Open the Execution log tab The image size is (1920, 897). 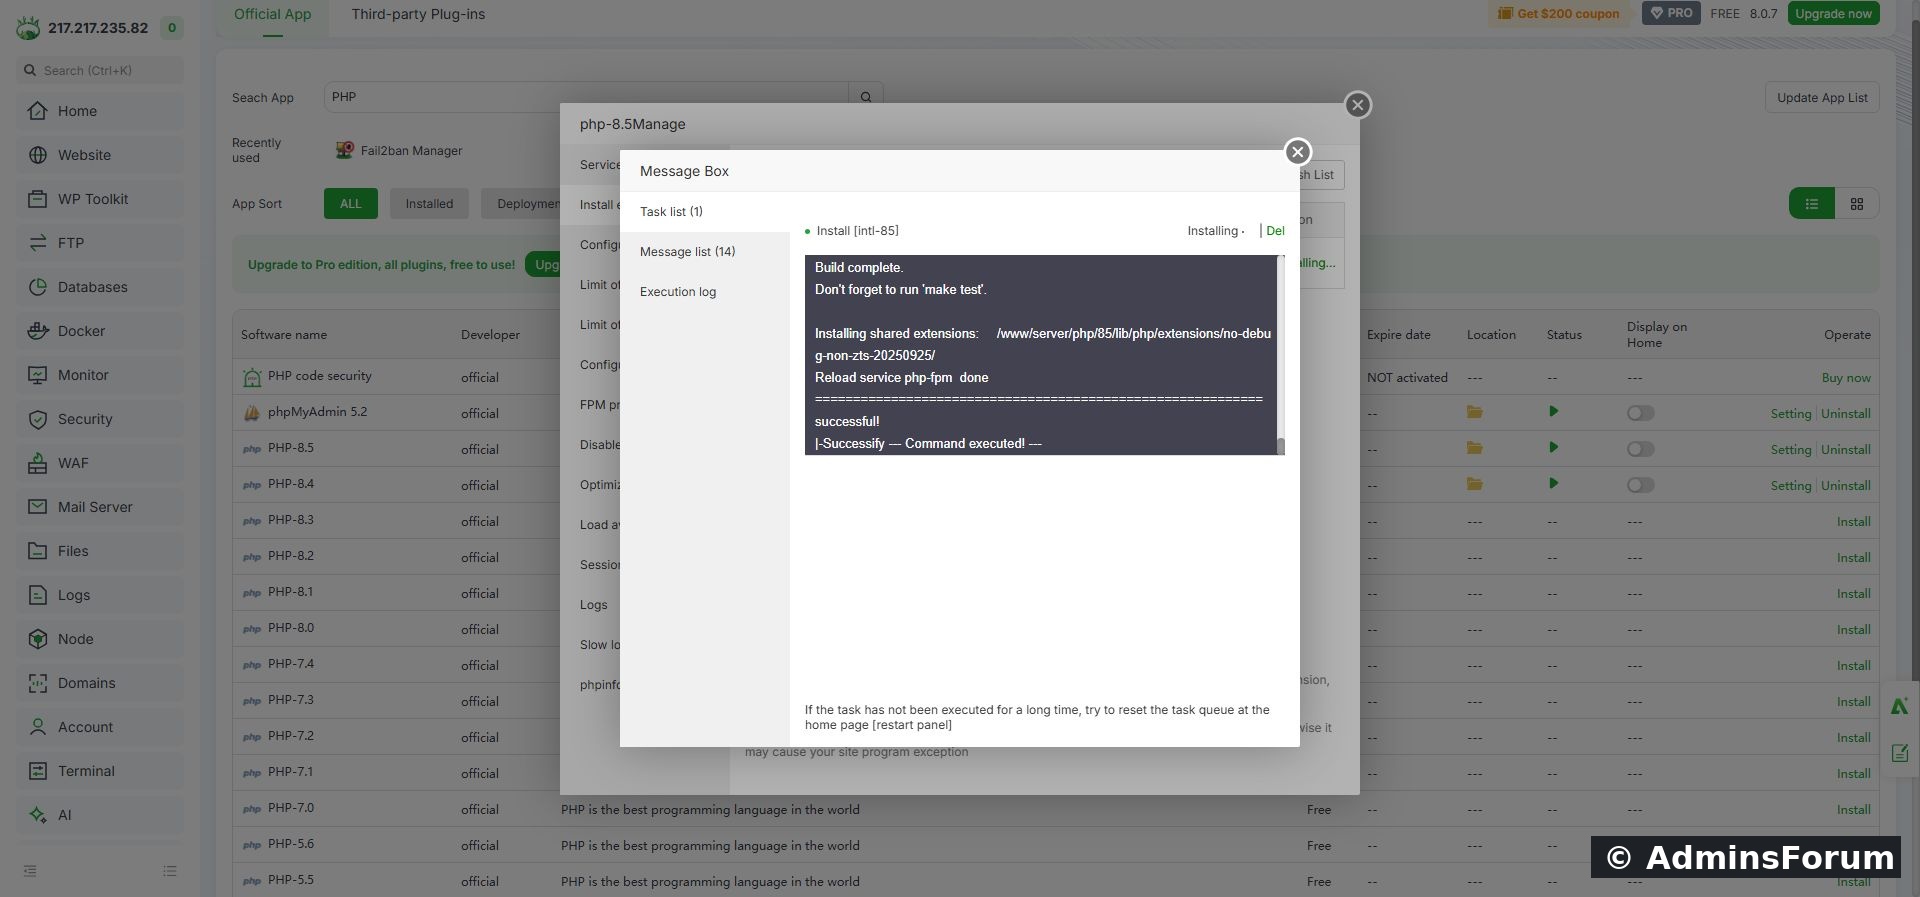705,292
